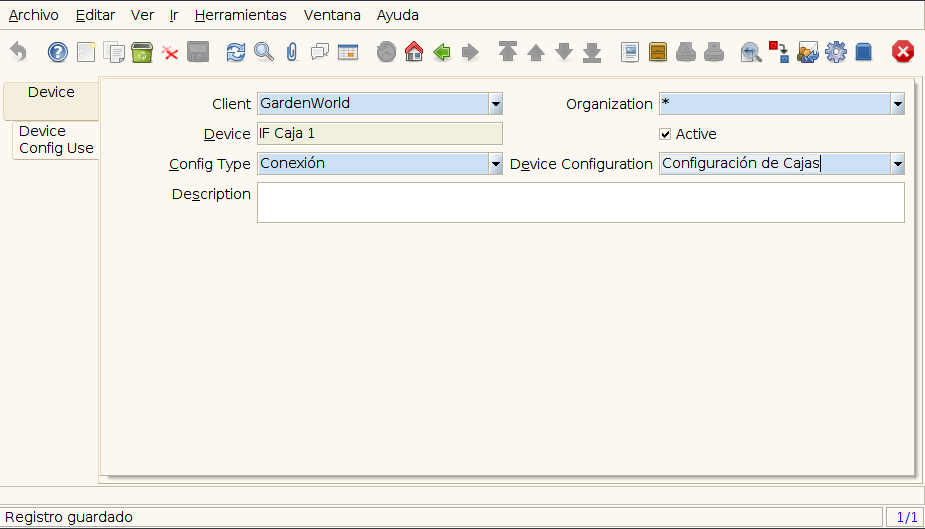Image resolution: width=925 pixels, height=529 pixels.
Task: Go to next record down arrow
Action: click(564, 52)
